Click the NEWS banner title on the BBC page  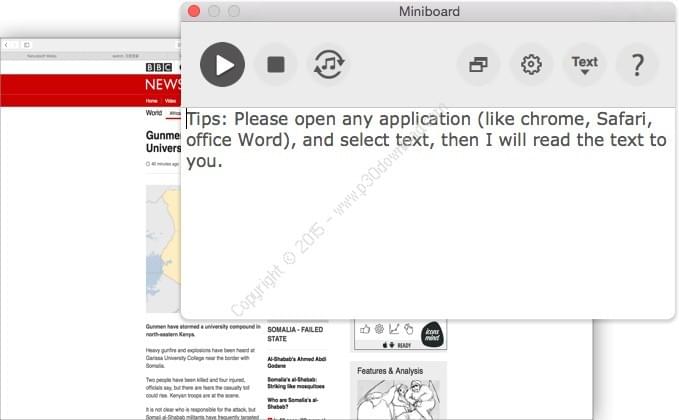163,84
